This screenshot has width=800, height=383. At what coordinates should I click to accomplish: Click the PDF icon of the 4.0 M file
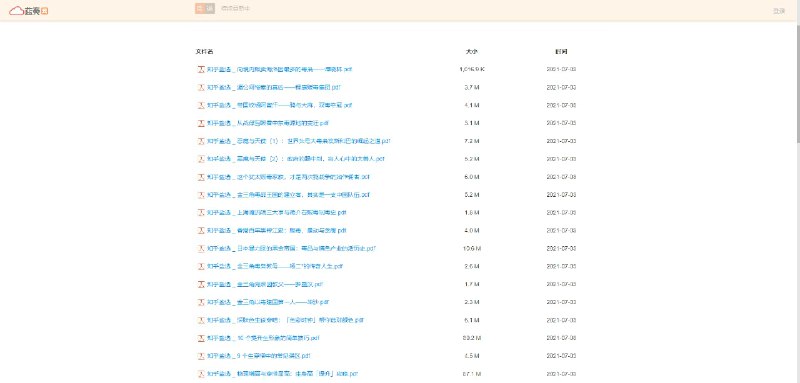(x=201, y=231)
